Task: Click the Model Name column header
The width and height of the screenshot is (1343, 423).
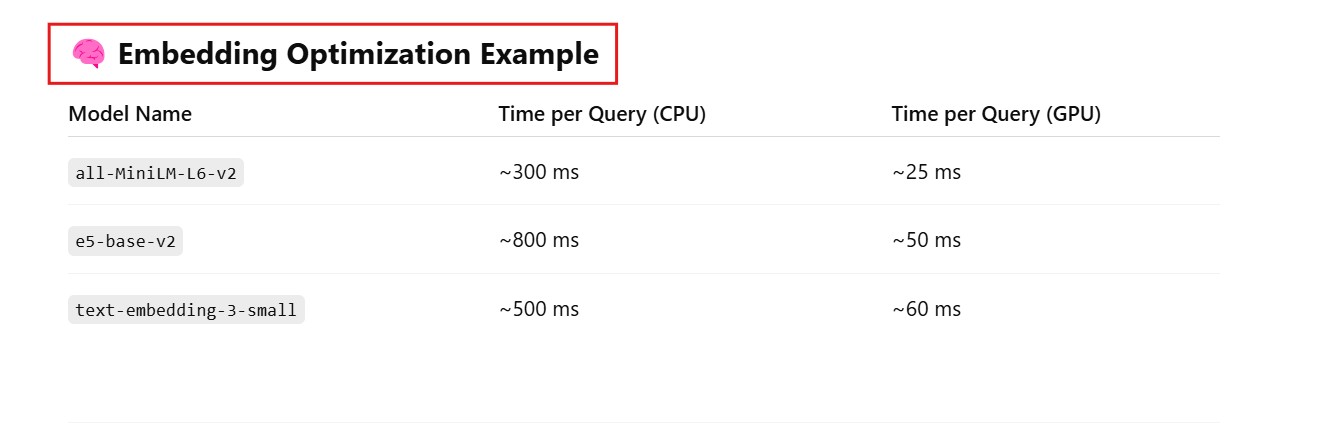Action: (x=130, y=114)
